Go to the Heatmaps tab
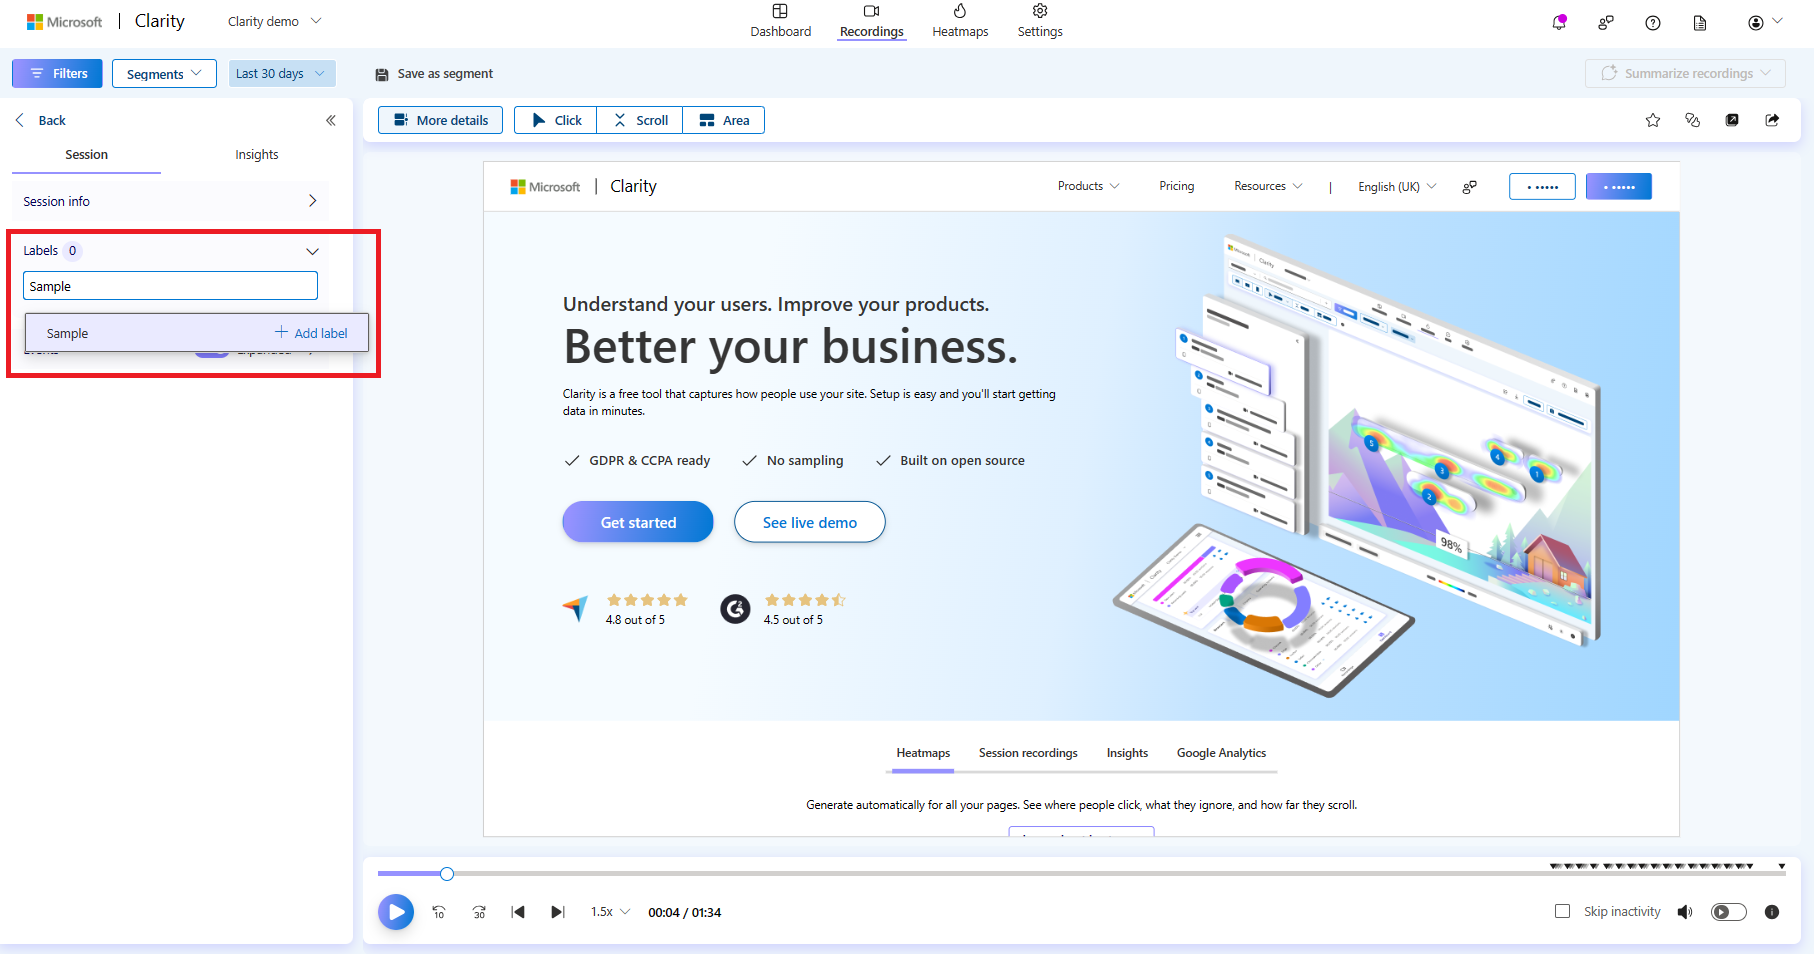 click(x=960, y=21)
